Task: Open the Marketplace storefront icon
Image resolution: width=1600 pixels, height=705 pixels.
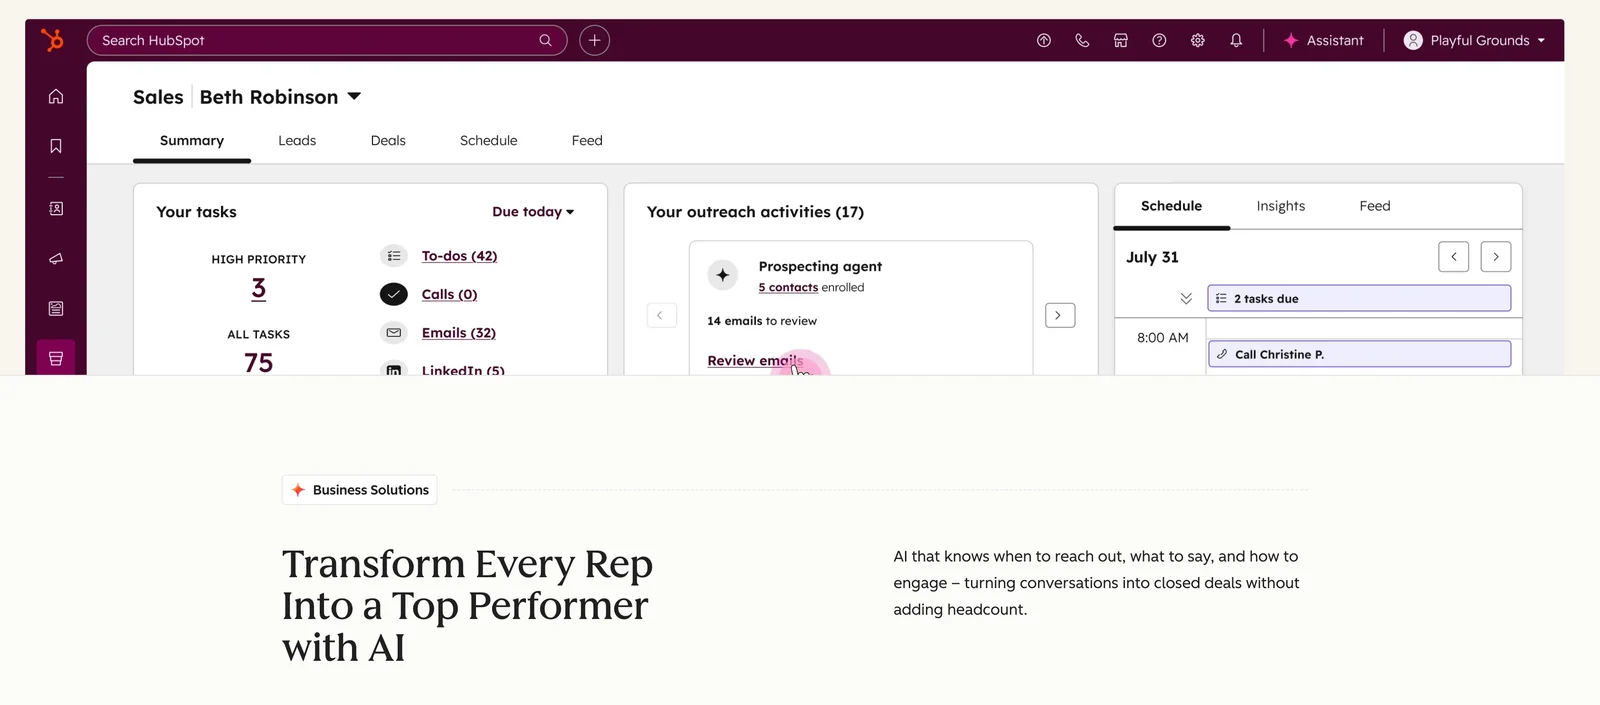Action: 1121,41
